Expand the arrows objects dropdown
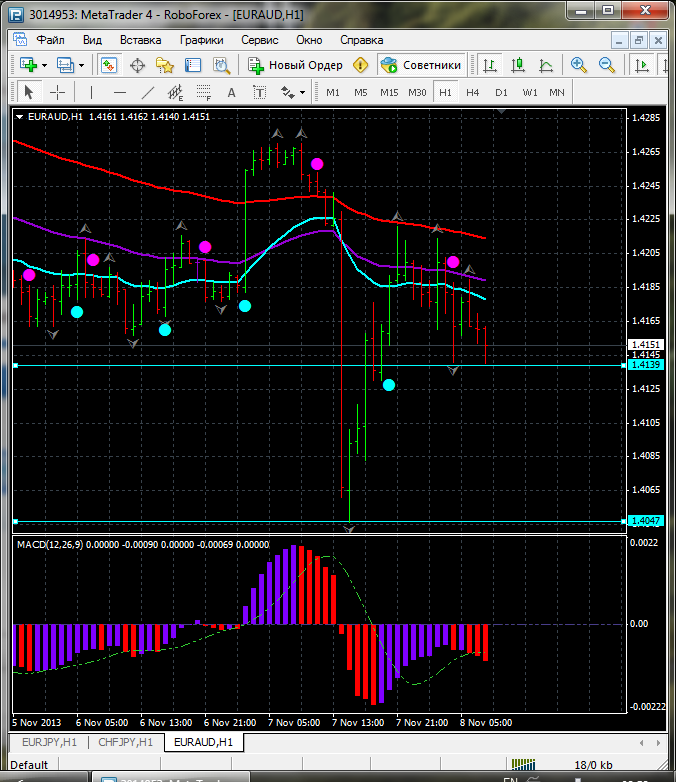The width and height of the screenshot is (676, 782). pos(302,92)
